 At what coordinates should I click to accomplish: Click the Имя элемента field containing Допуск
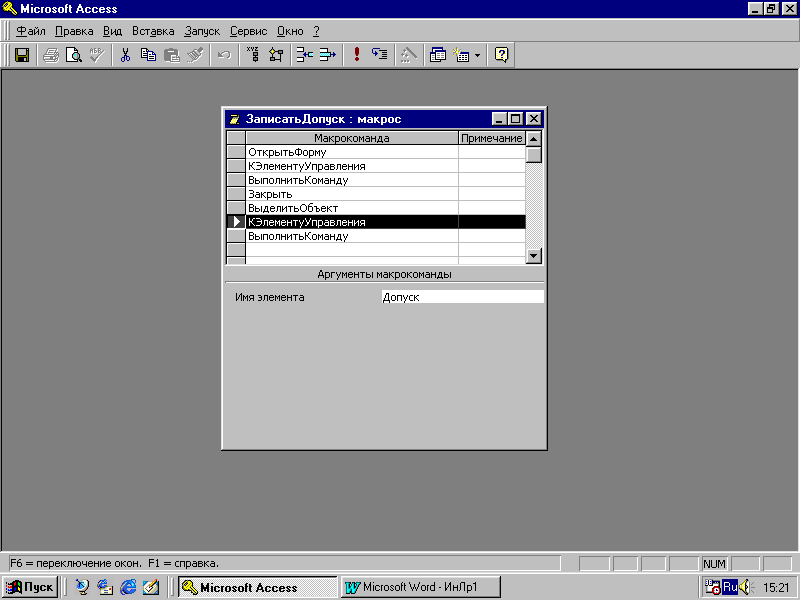[462, 297]
